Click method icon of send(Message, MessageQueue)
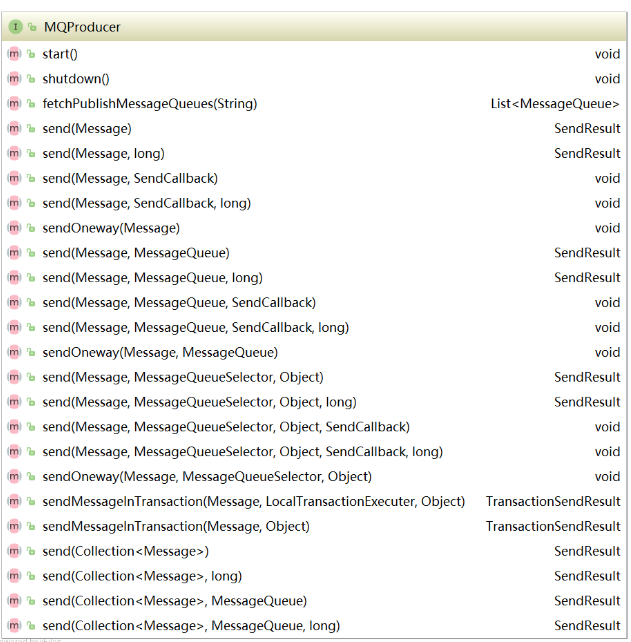Viewport: 631px width, 642px height. pos(14,253)
